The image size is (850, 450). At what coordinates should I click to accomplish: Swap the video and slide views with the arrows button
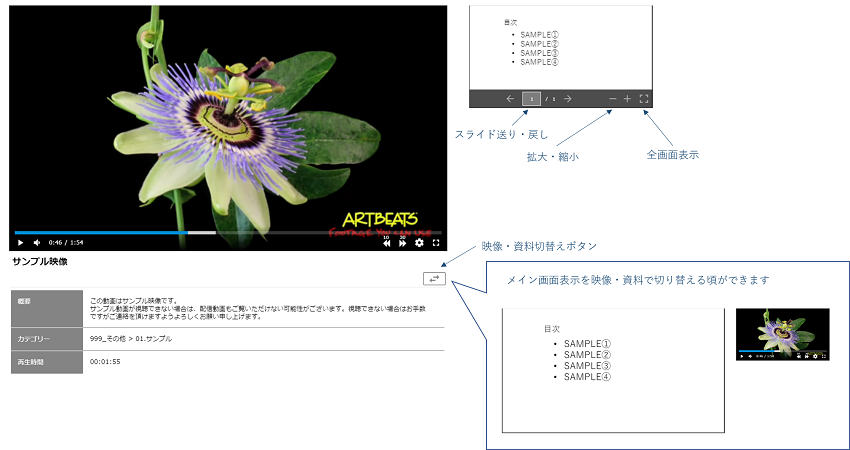(x=434, y=279)
